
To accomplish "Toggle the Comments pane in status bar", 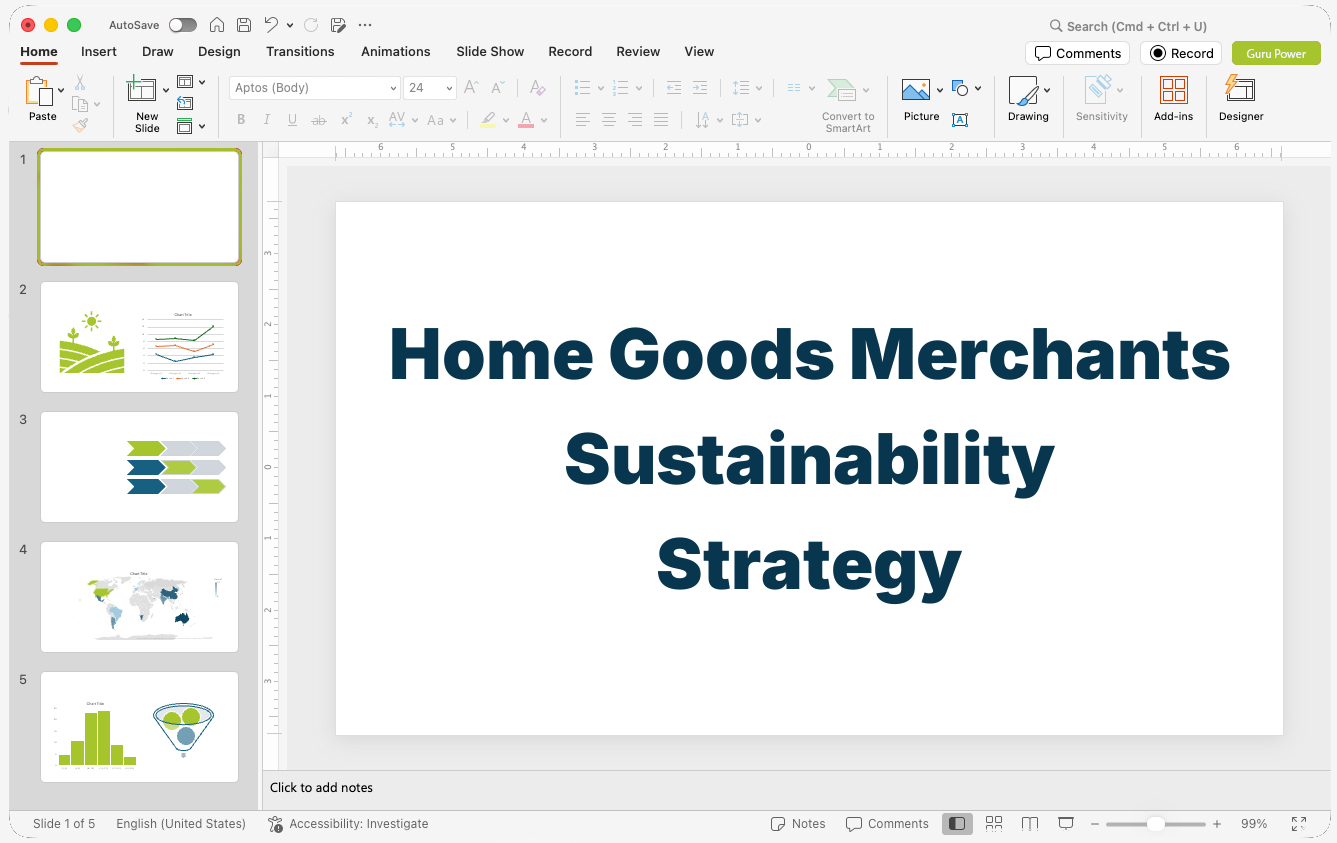I will tap(887, 824).
